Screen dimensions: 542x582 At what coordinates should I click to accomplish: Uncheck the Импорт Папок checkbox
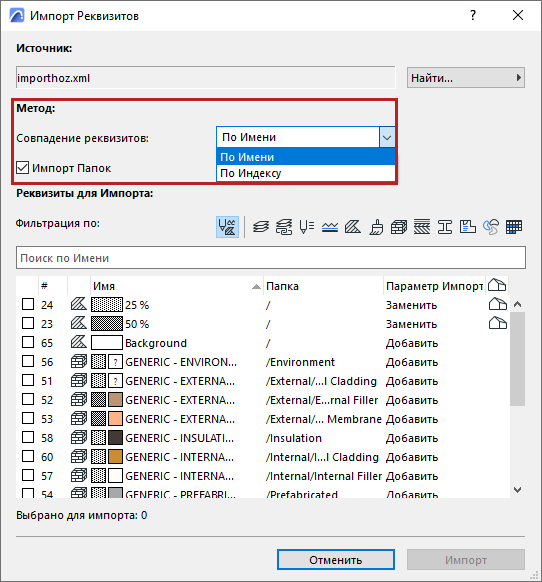click(x=23, y=168)
